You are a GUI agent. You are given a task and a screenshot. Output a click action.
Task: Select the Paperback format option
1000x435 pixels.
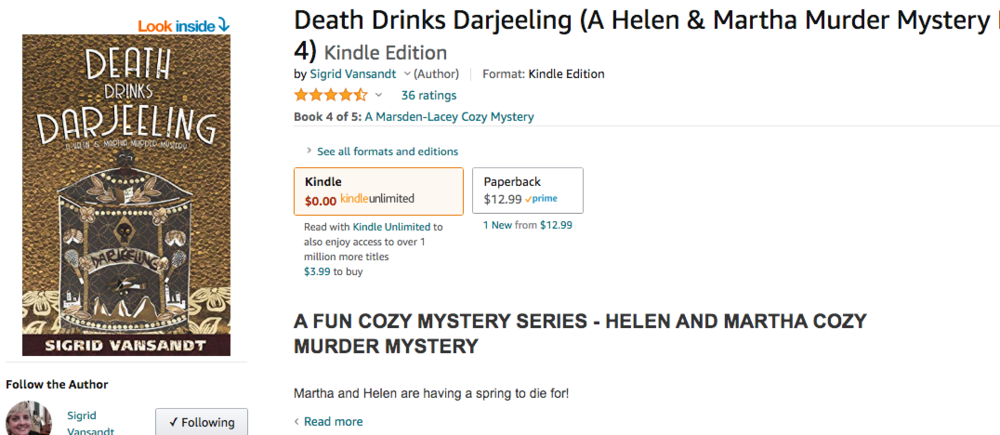[x=527, y=190]
